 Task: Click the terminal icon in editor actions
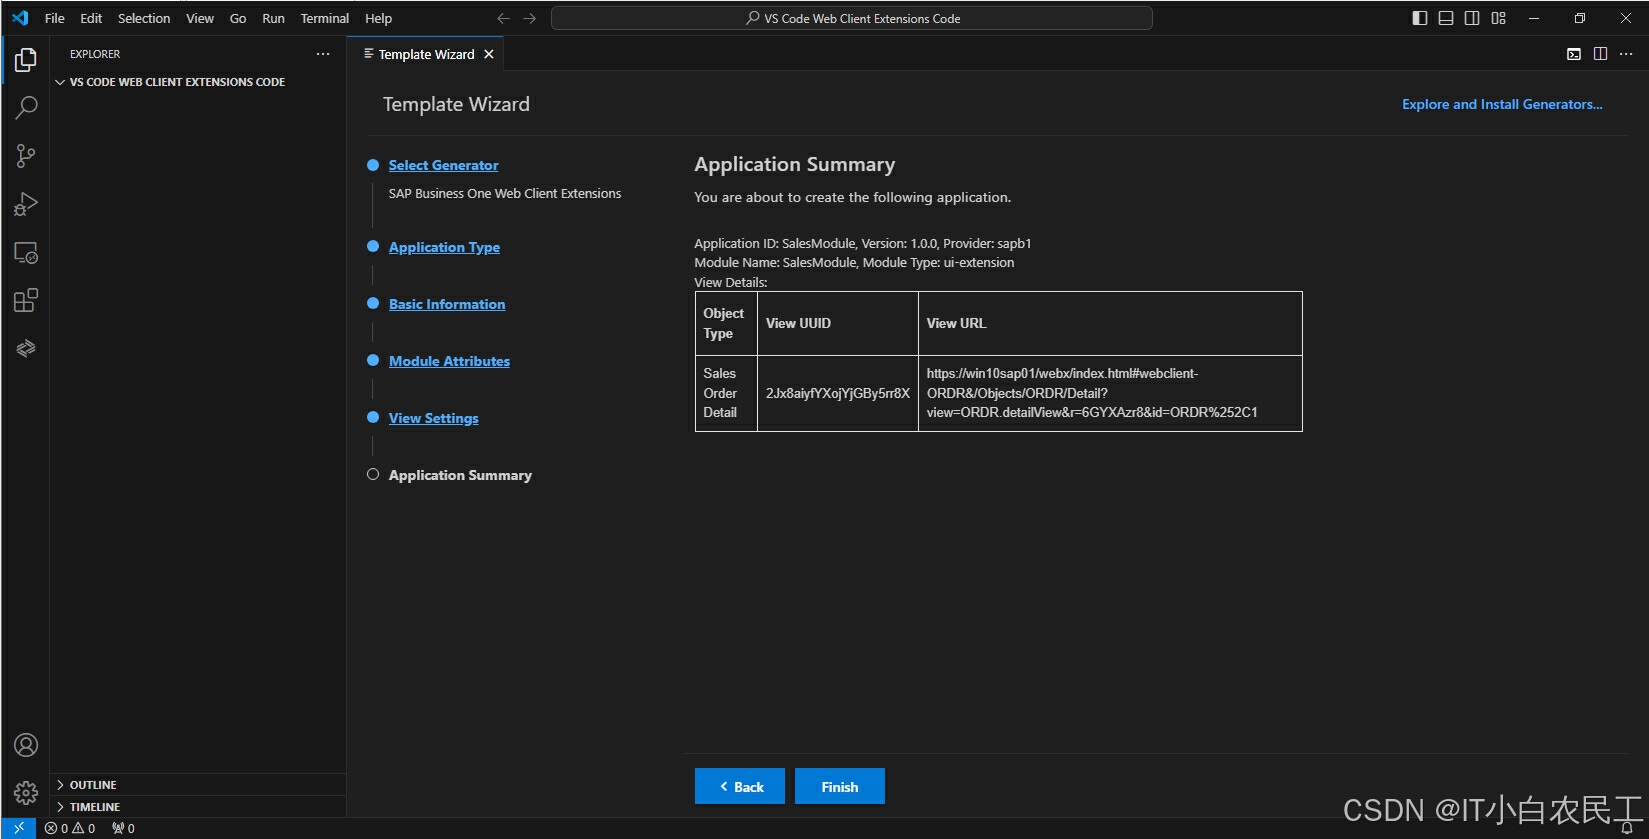pyautogui.click(x=1574, y=54)
